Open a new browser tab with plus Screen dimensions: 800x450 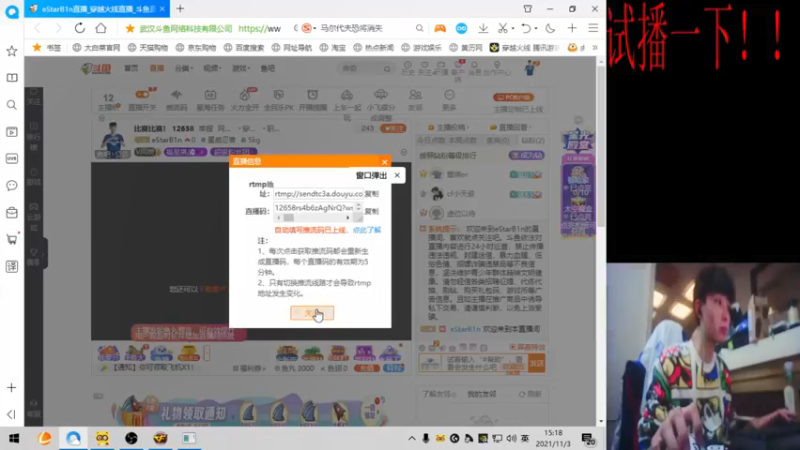180,9
